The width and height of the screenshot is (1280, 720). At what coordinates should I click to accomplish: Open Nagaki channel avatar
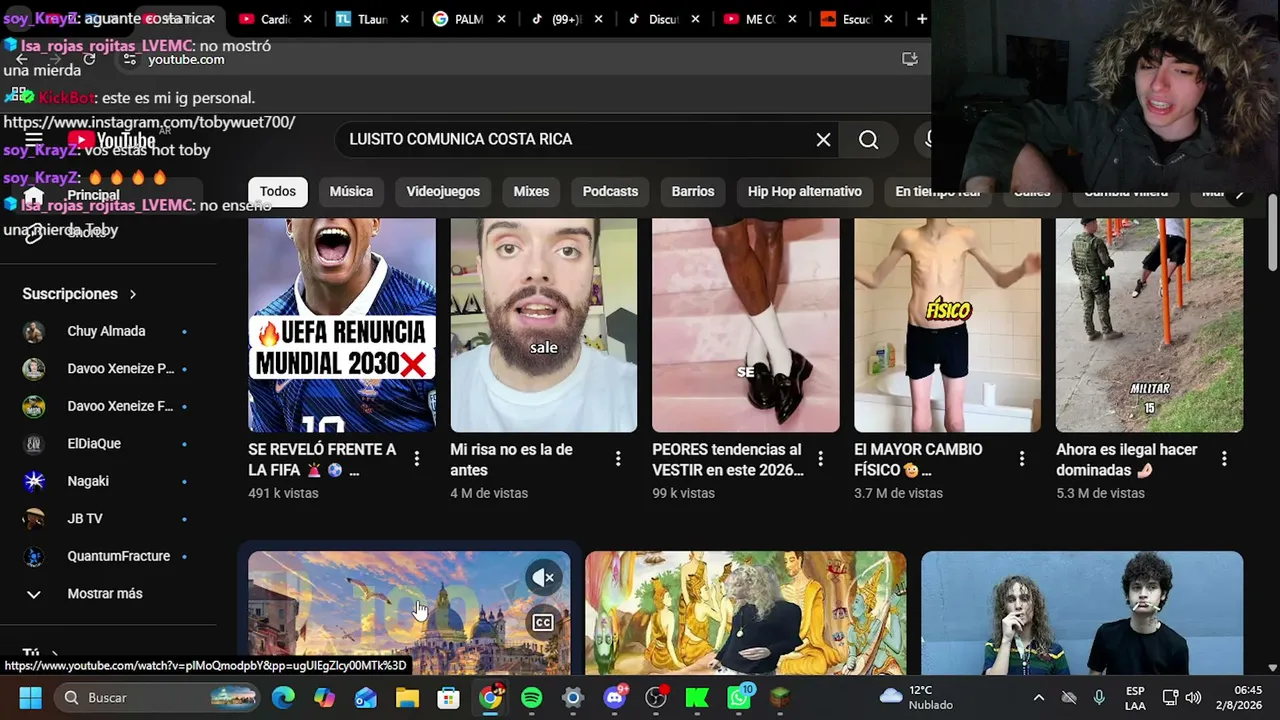click(34, 482)
